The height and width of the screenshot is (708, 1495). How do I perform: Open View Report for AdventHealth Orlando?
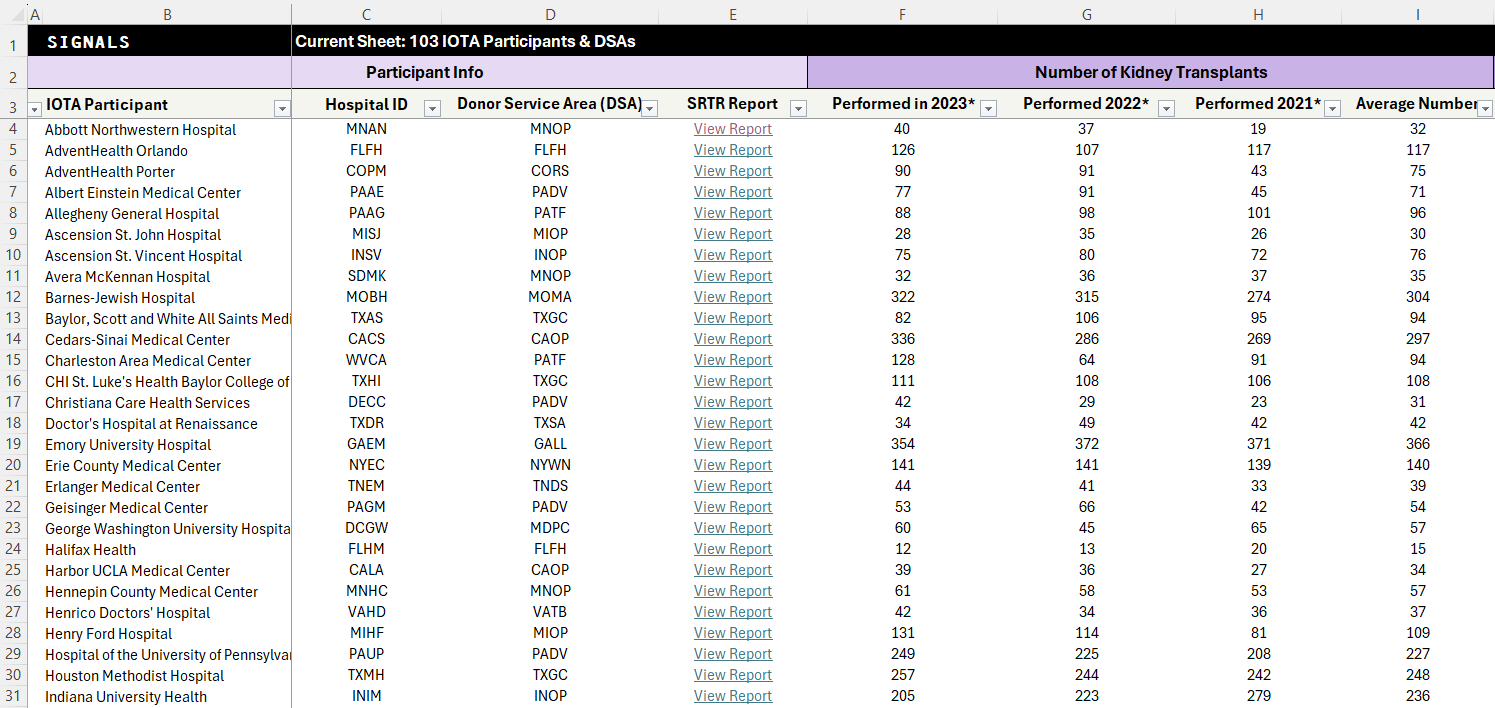coord(733,150)
